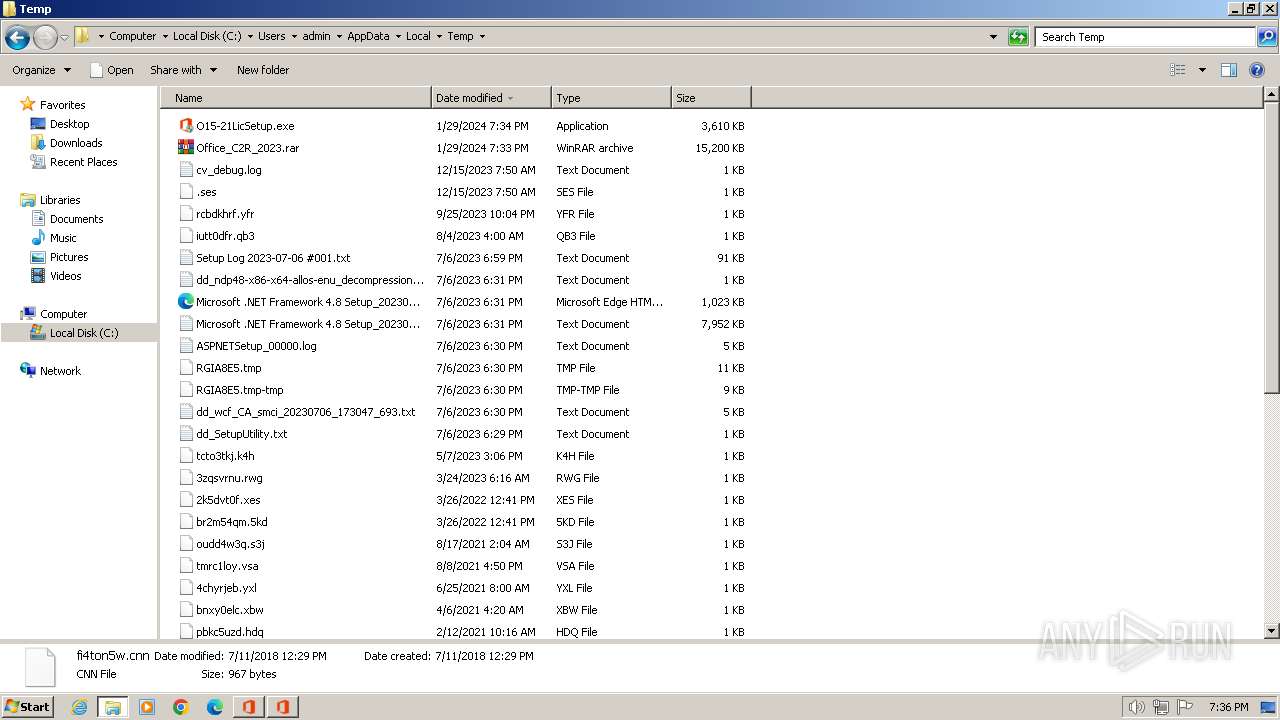1280x720 pixels.
Task: Select the file RGIA8E5.tmp-tmp
Action: [240, 390]
